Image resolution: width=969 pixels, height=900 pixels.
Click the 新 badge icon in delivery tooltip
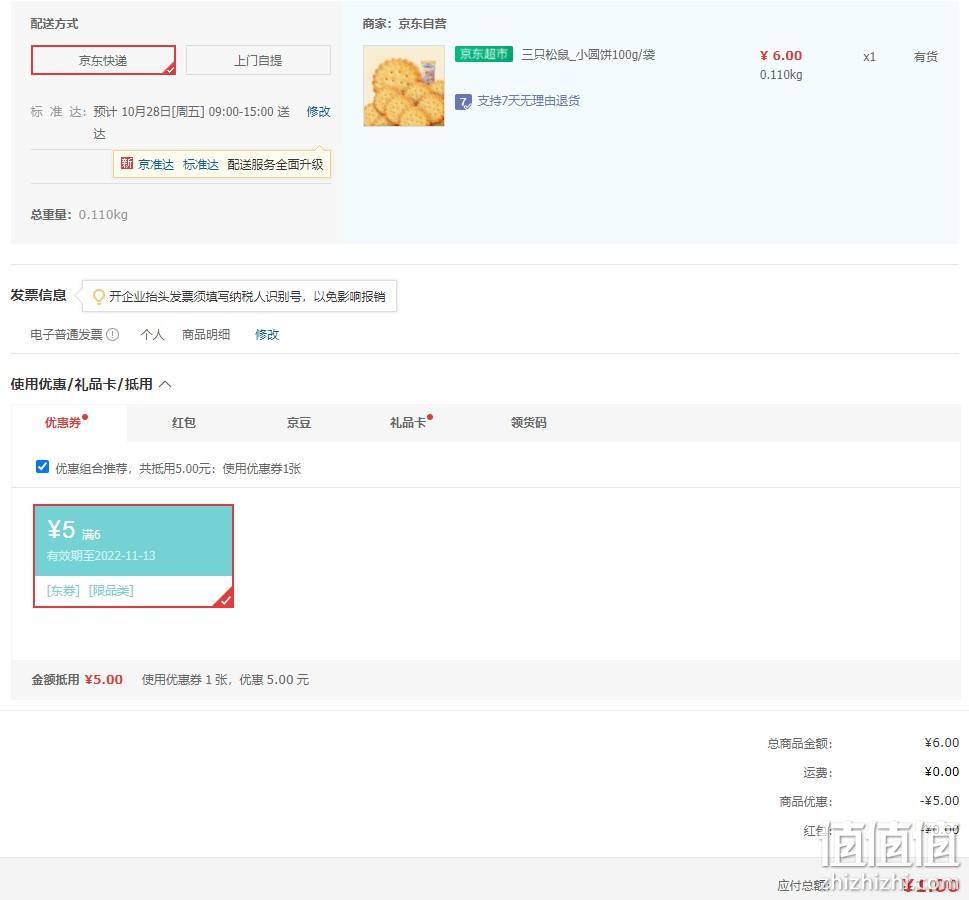127,163
